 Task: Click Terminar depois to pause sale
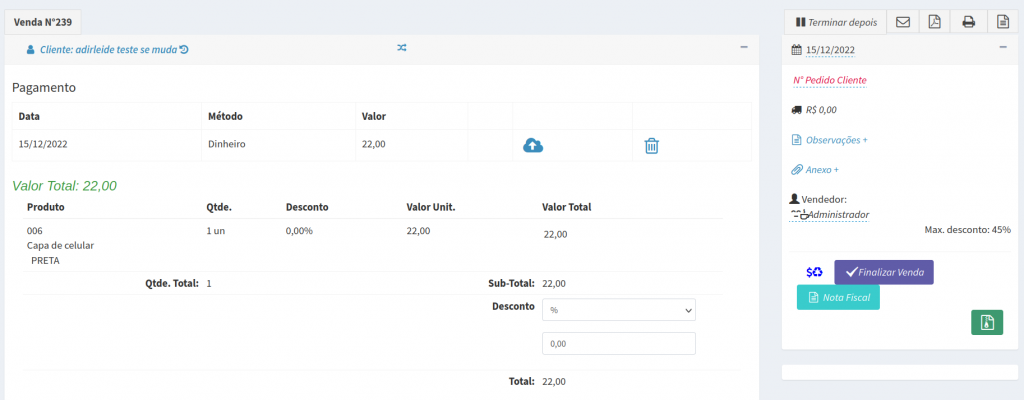(835, 22)
